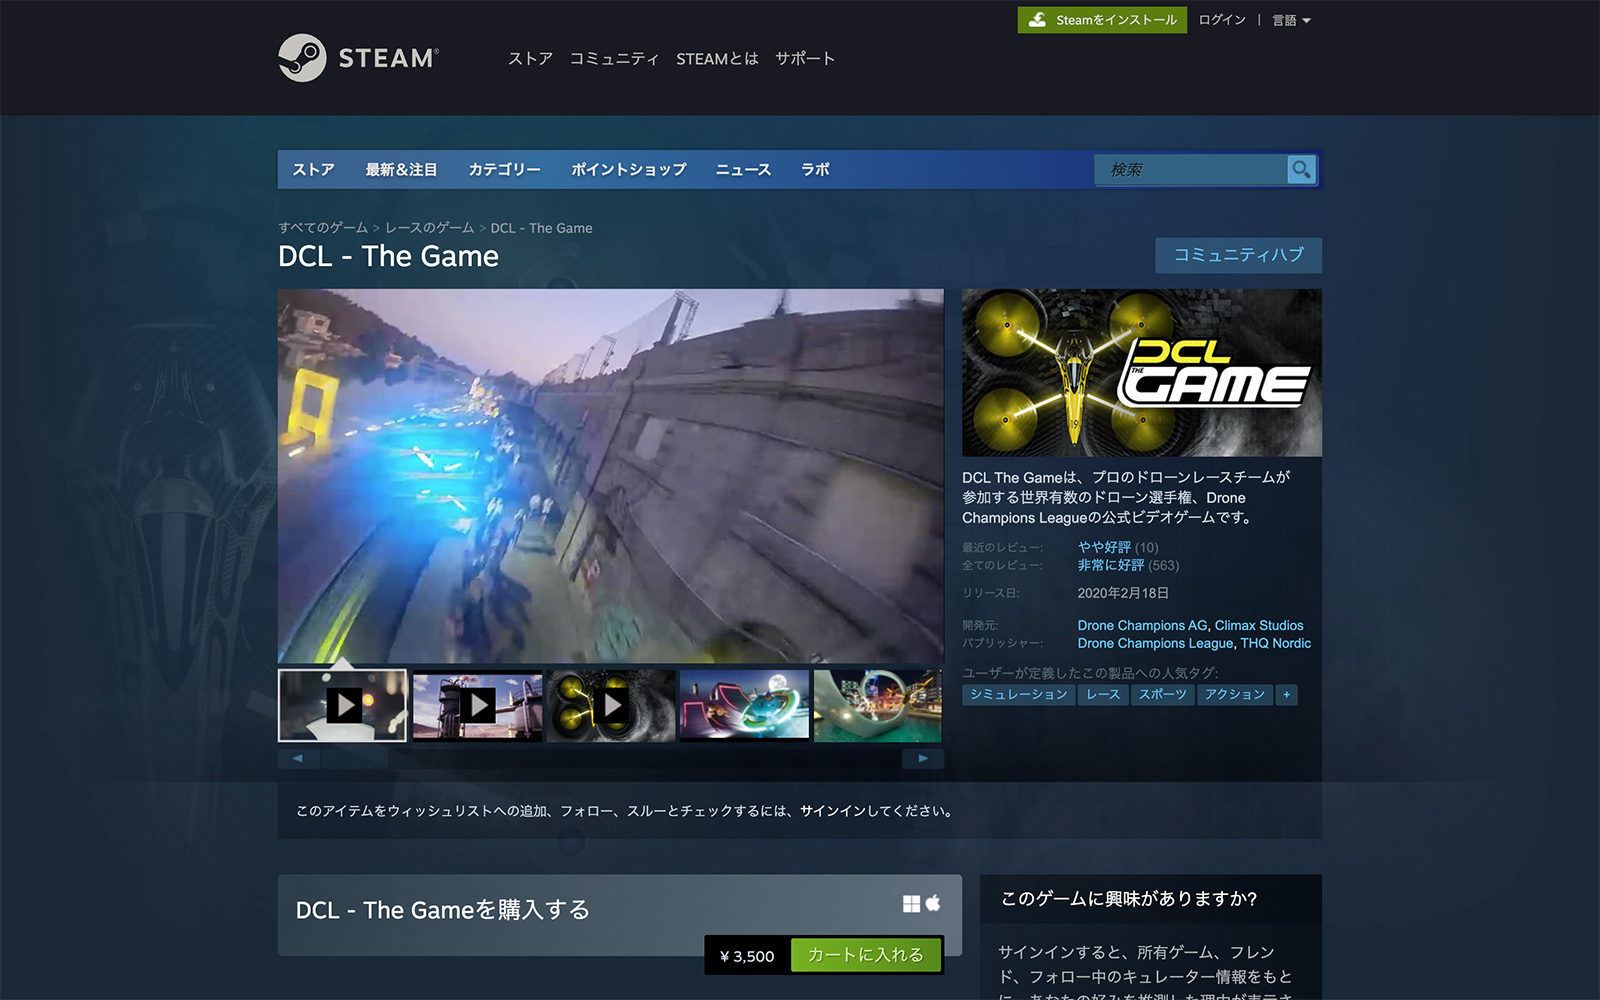Go to レースのゲーム via the breadcrumb link
Screen dimensions: 1600x1000
[x=430, y=228]
